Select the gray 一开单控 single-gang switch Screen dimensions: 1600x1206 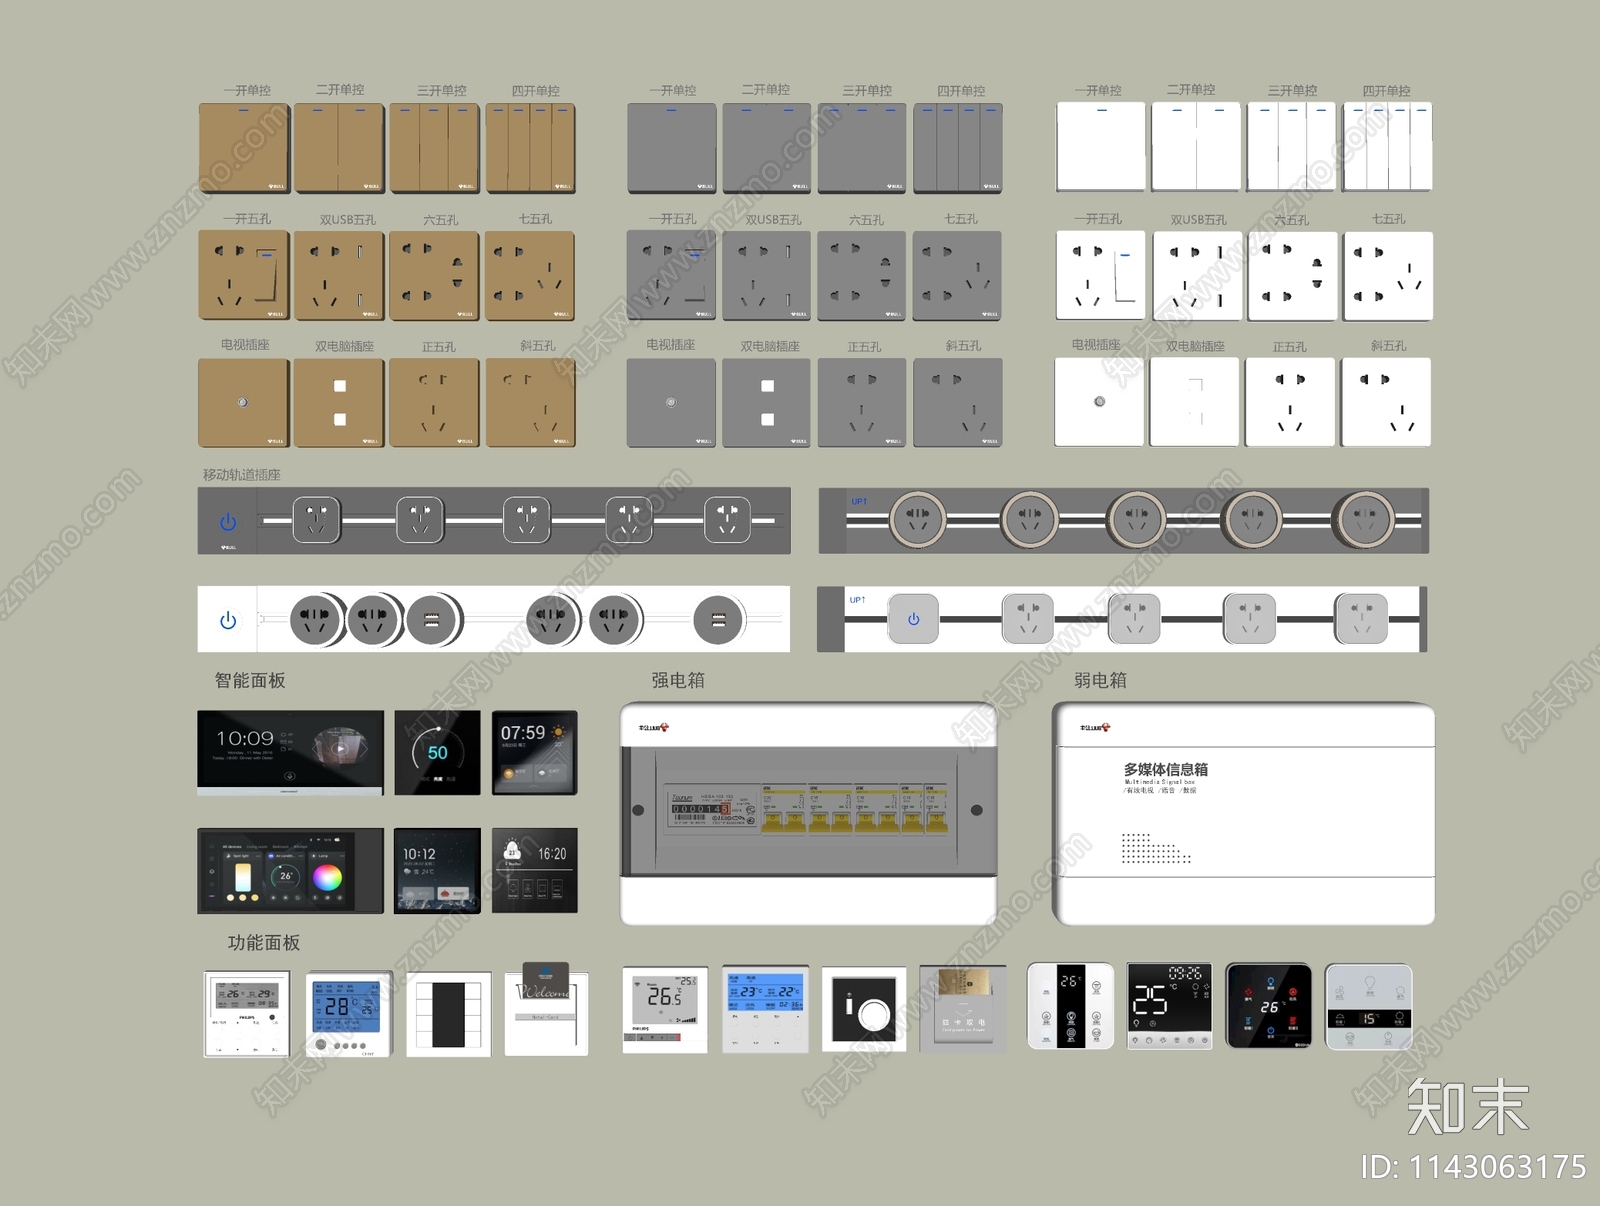(x=671, y=148)
